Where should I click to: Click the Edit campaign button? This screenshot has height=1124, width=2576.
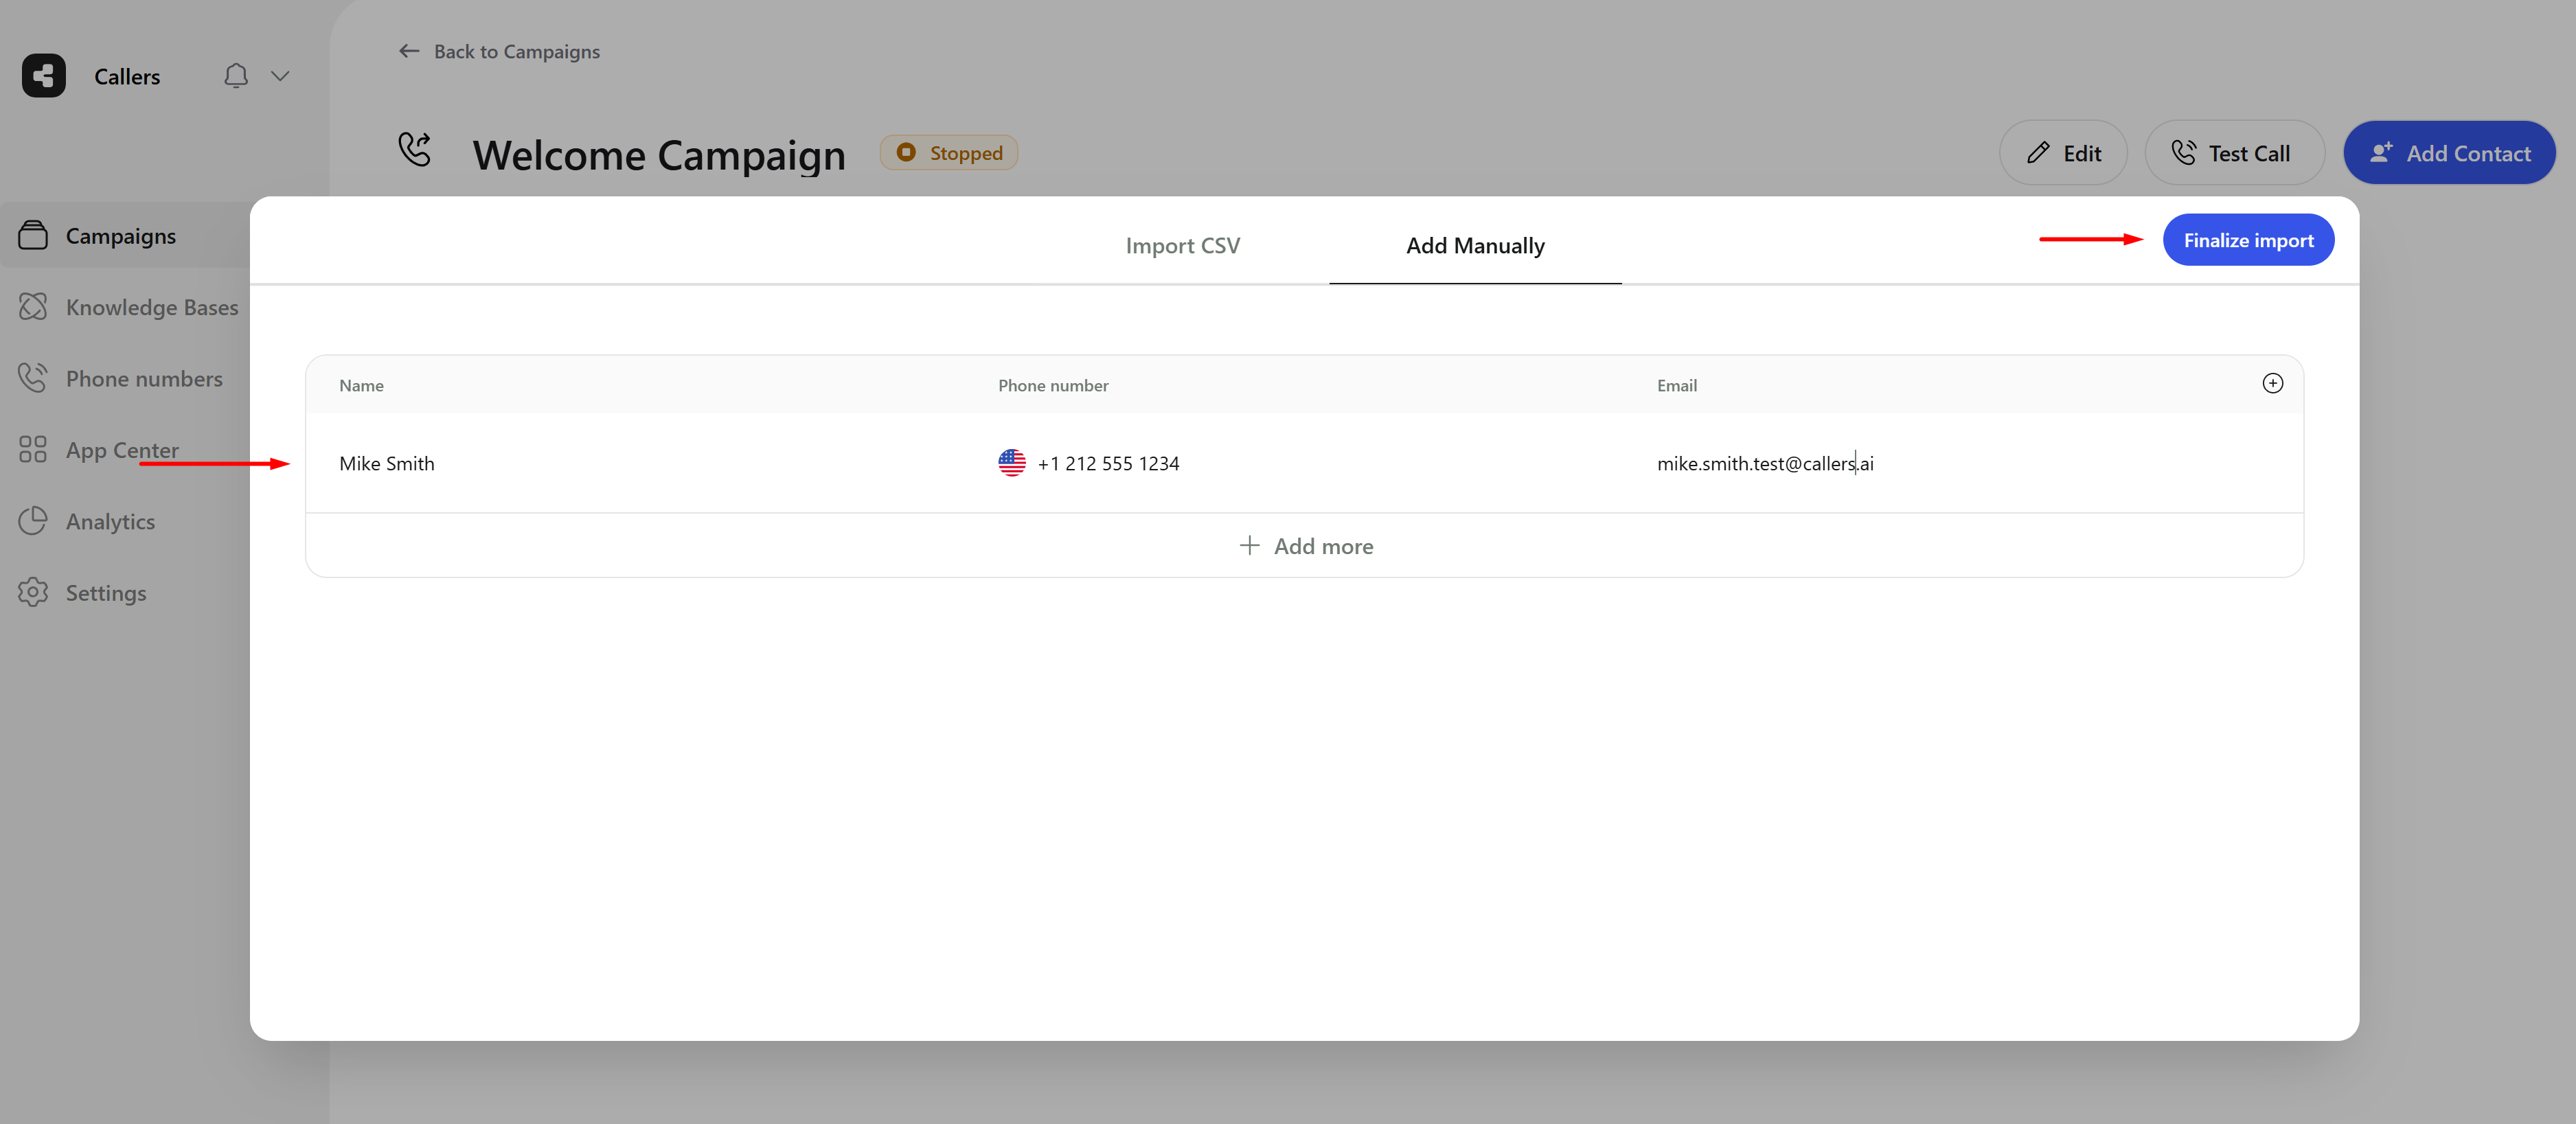click(x=2062, y=153)
